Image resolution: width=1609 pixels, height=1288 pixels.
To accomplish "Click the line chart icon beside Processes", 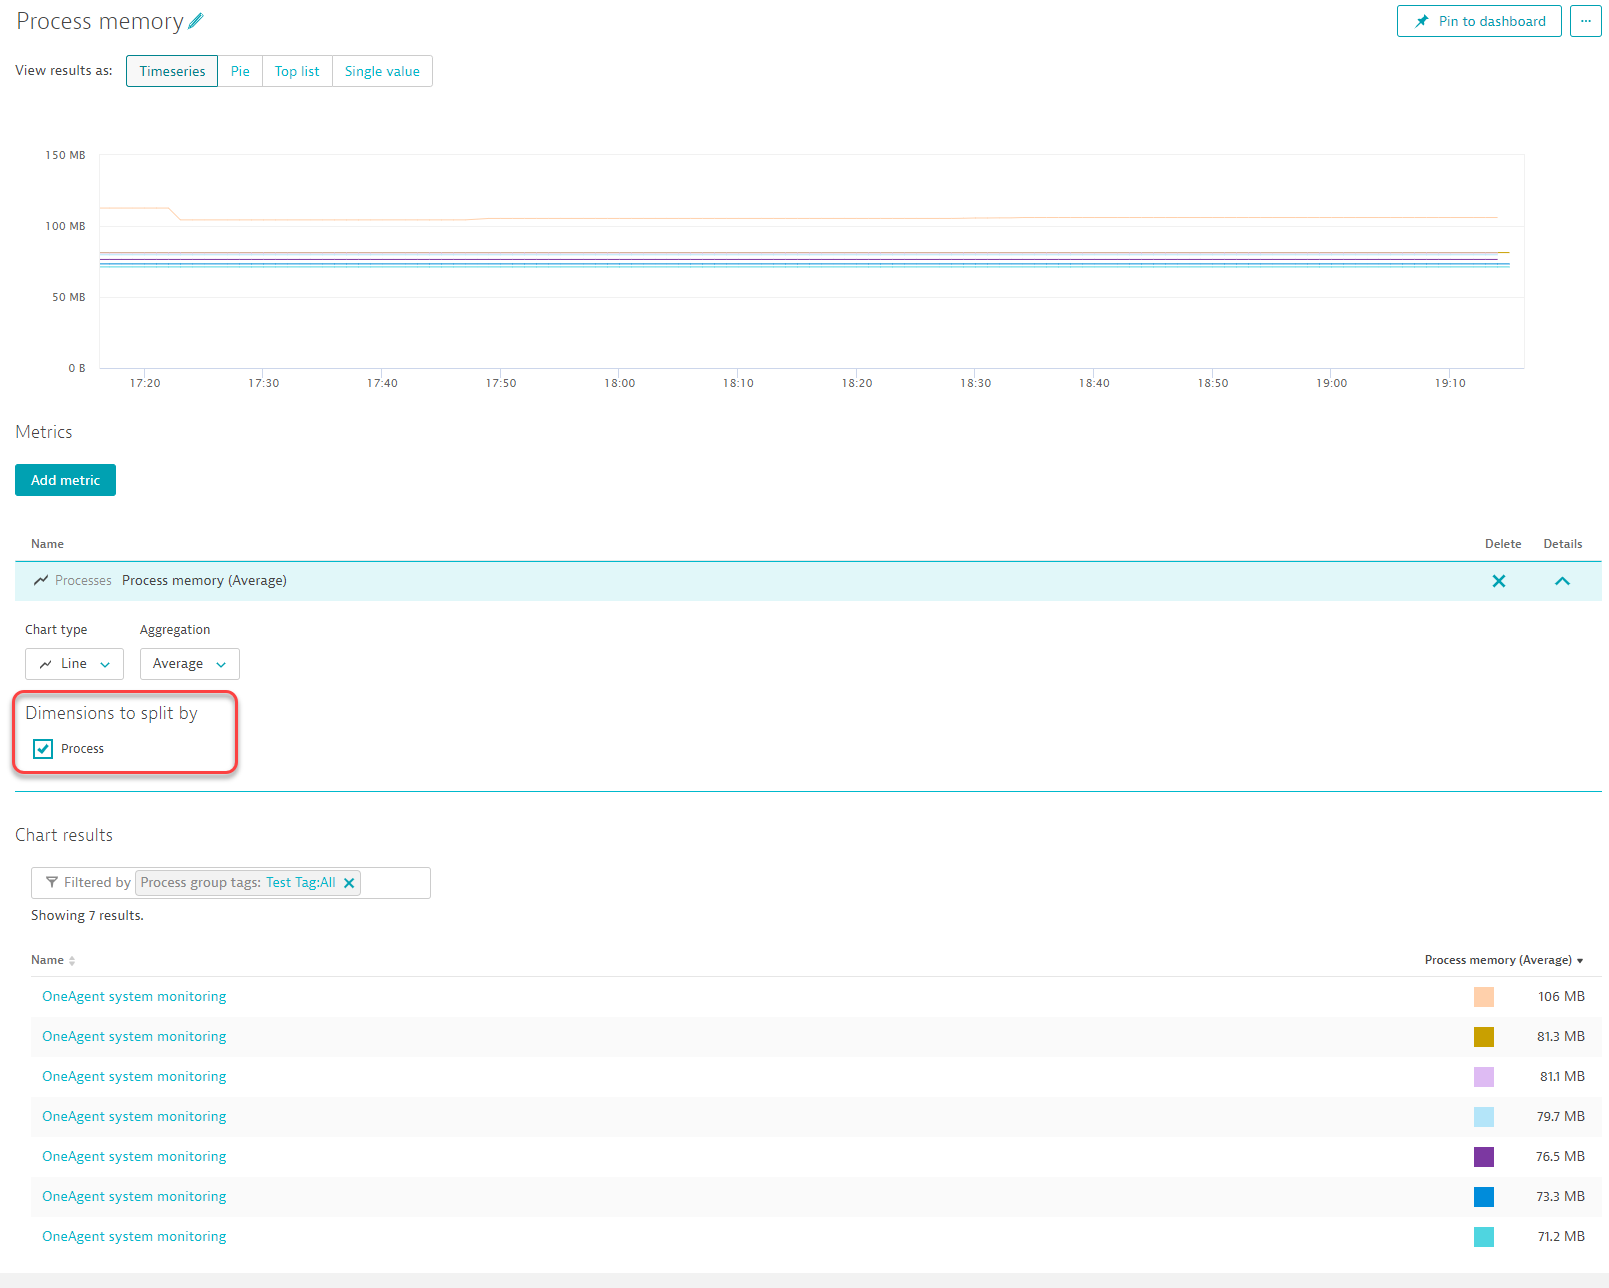I will 41,580.
